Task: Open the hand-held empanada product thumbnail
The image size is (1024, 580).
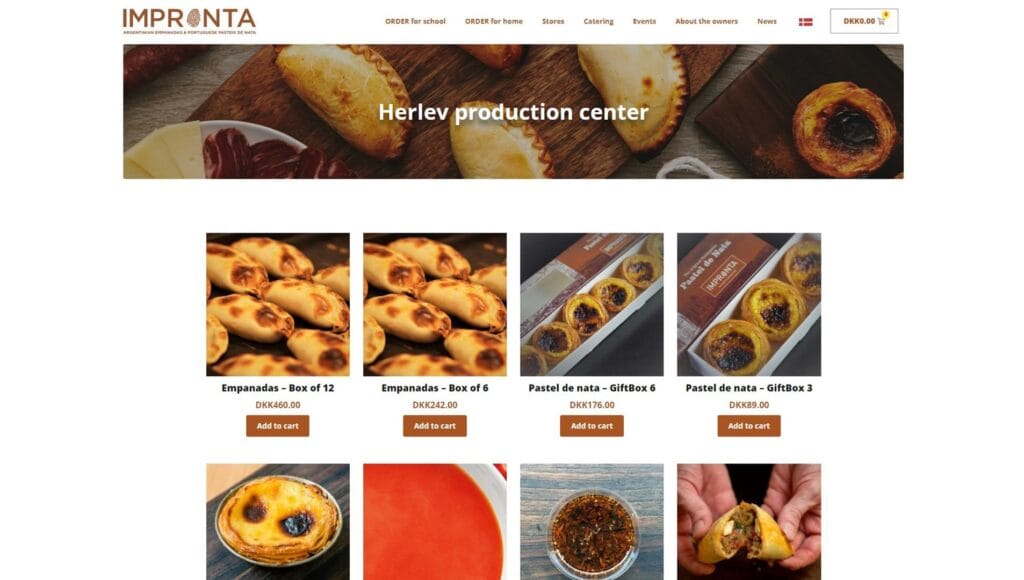Action: point(748,522)
